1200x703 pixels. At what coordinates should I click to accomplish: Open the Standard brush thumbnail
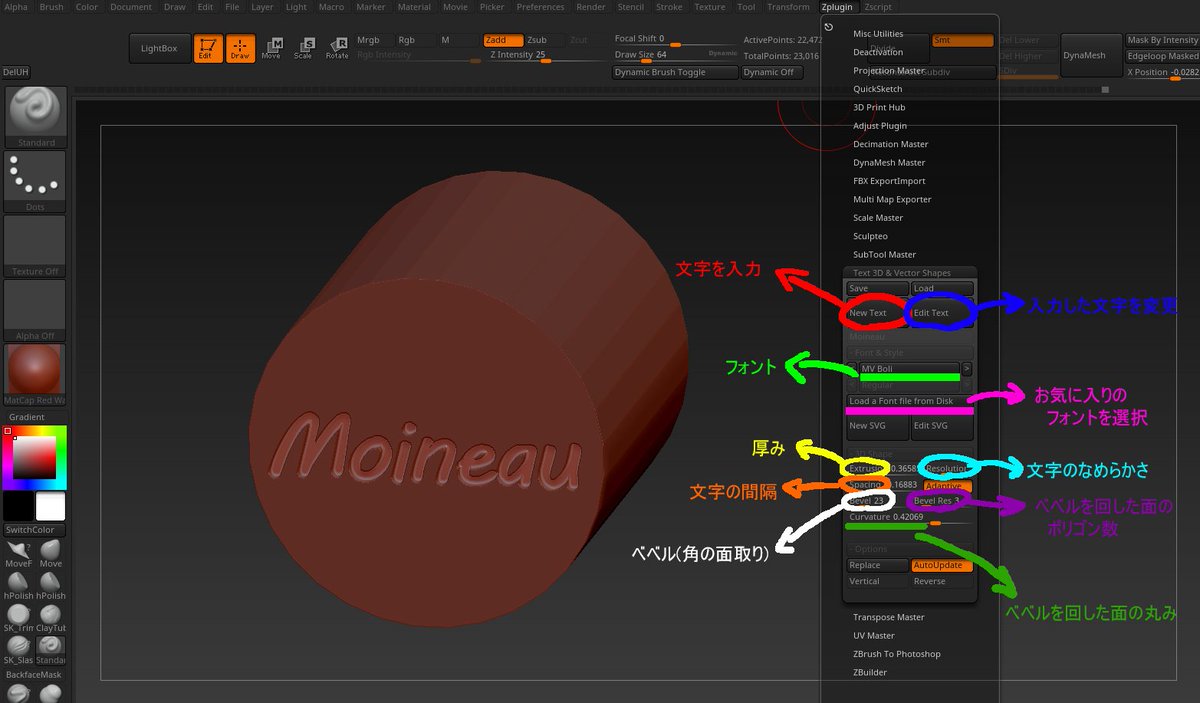coord(35,117)
